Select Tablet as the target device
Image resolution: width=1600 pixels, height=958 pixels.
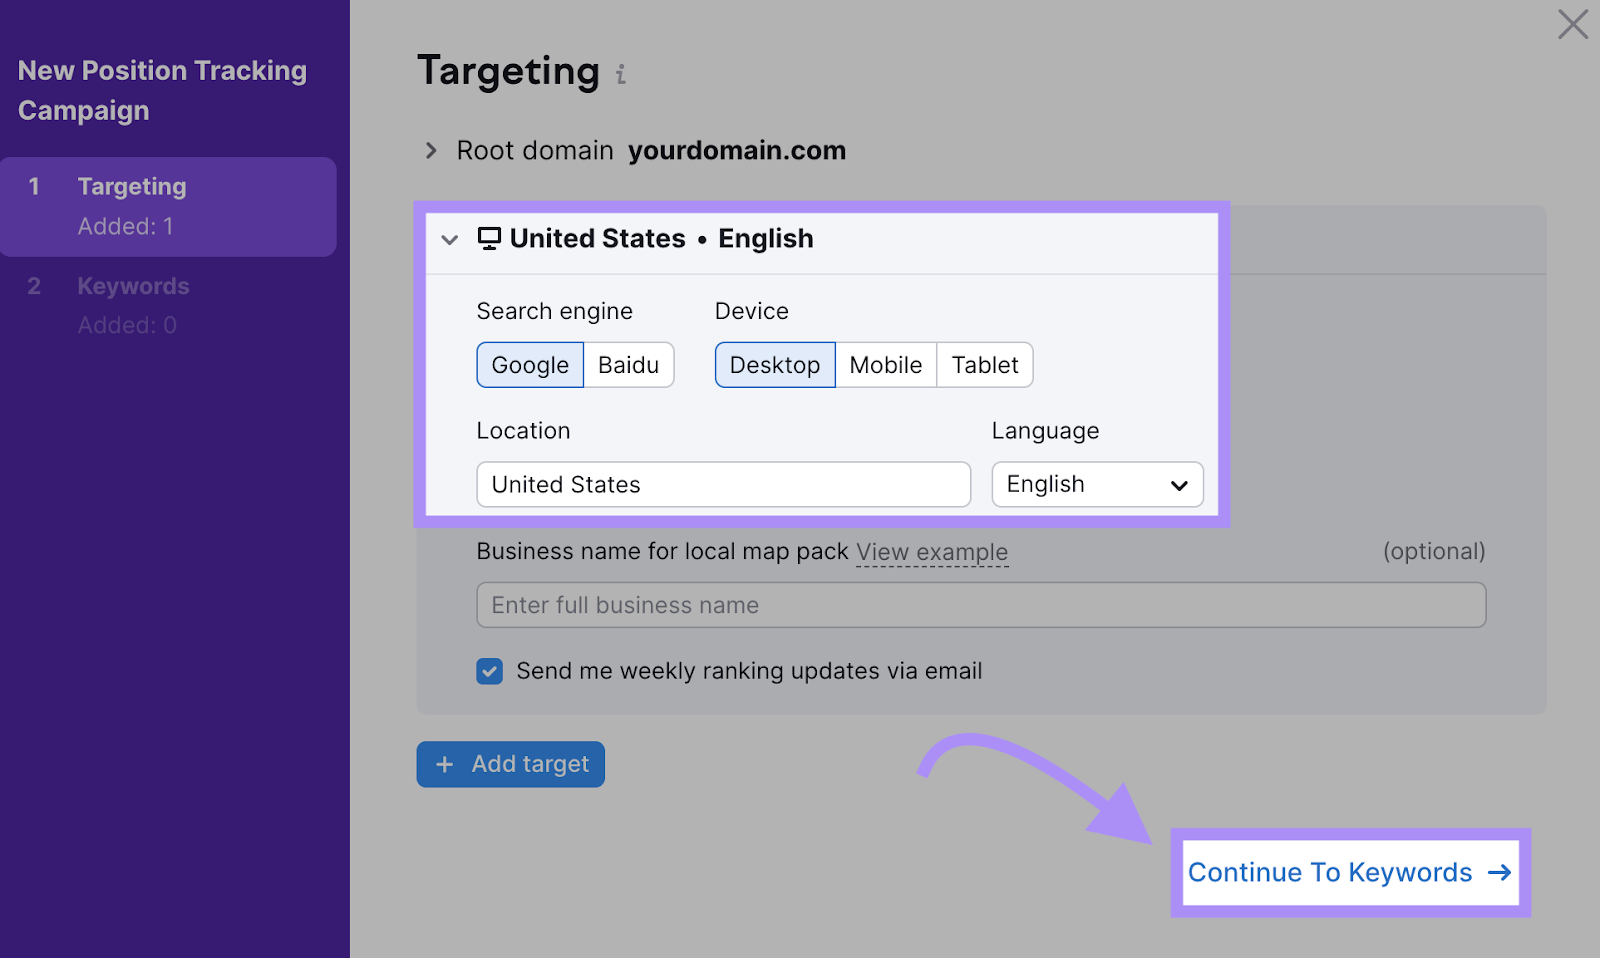(984, 365)
